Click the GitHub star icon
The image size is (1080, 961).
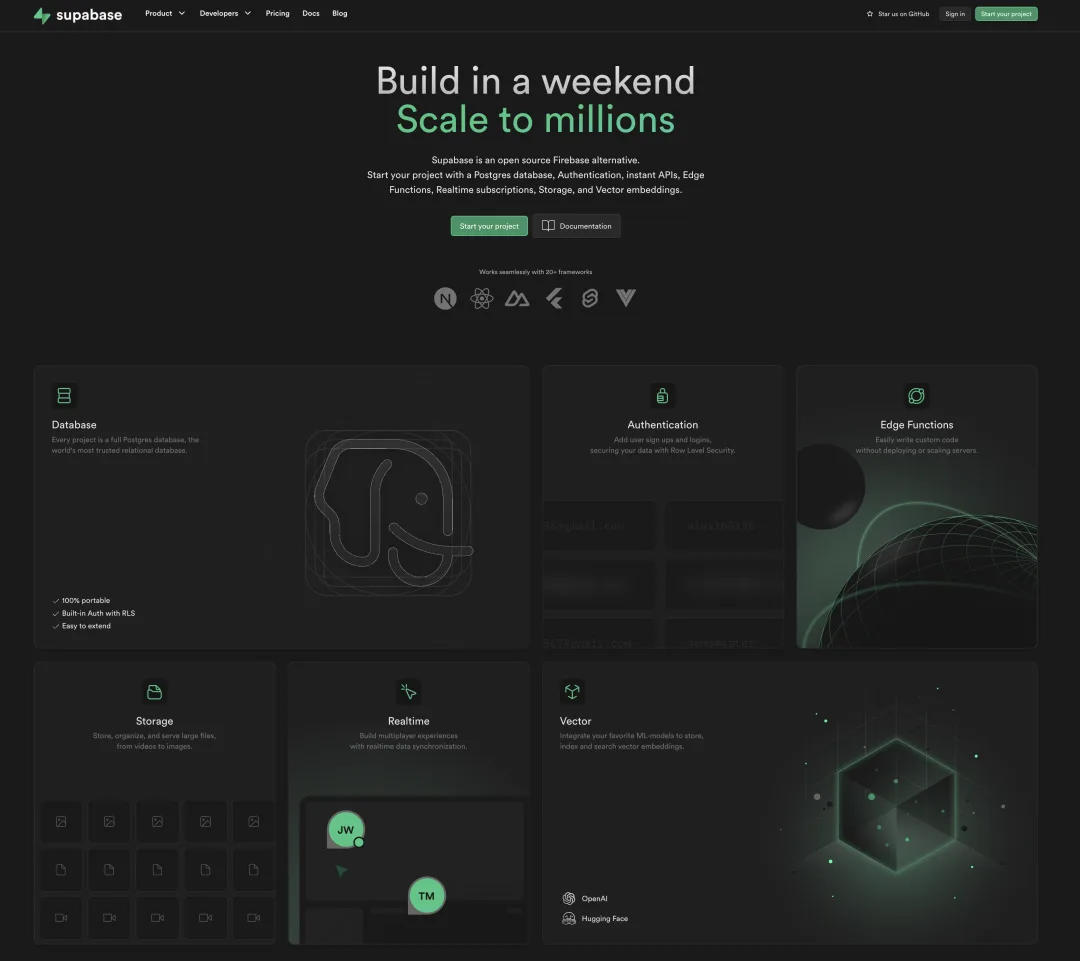870,14
